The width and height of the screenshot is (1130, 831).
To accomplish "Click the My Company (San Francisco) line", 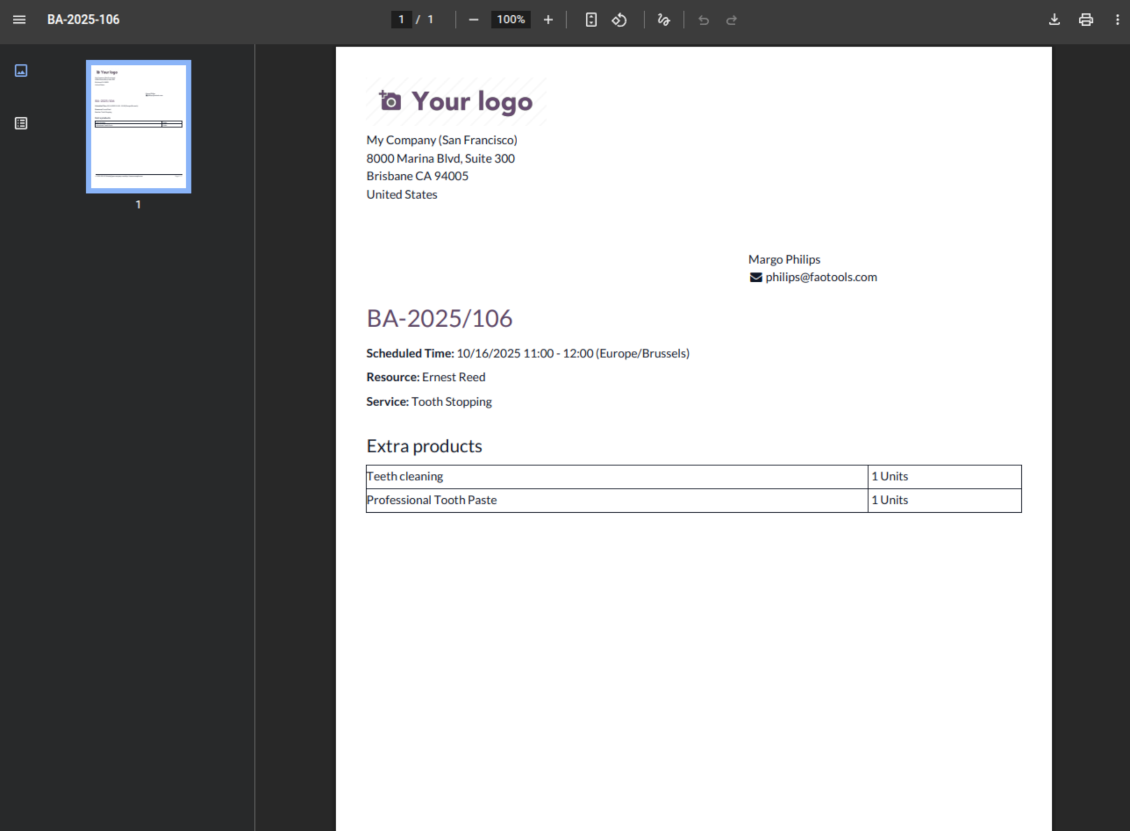I will [x=442, y=140].
